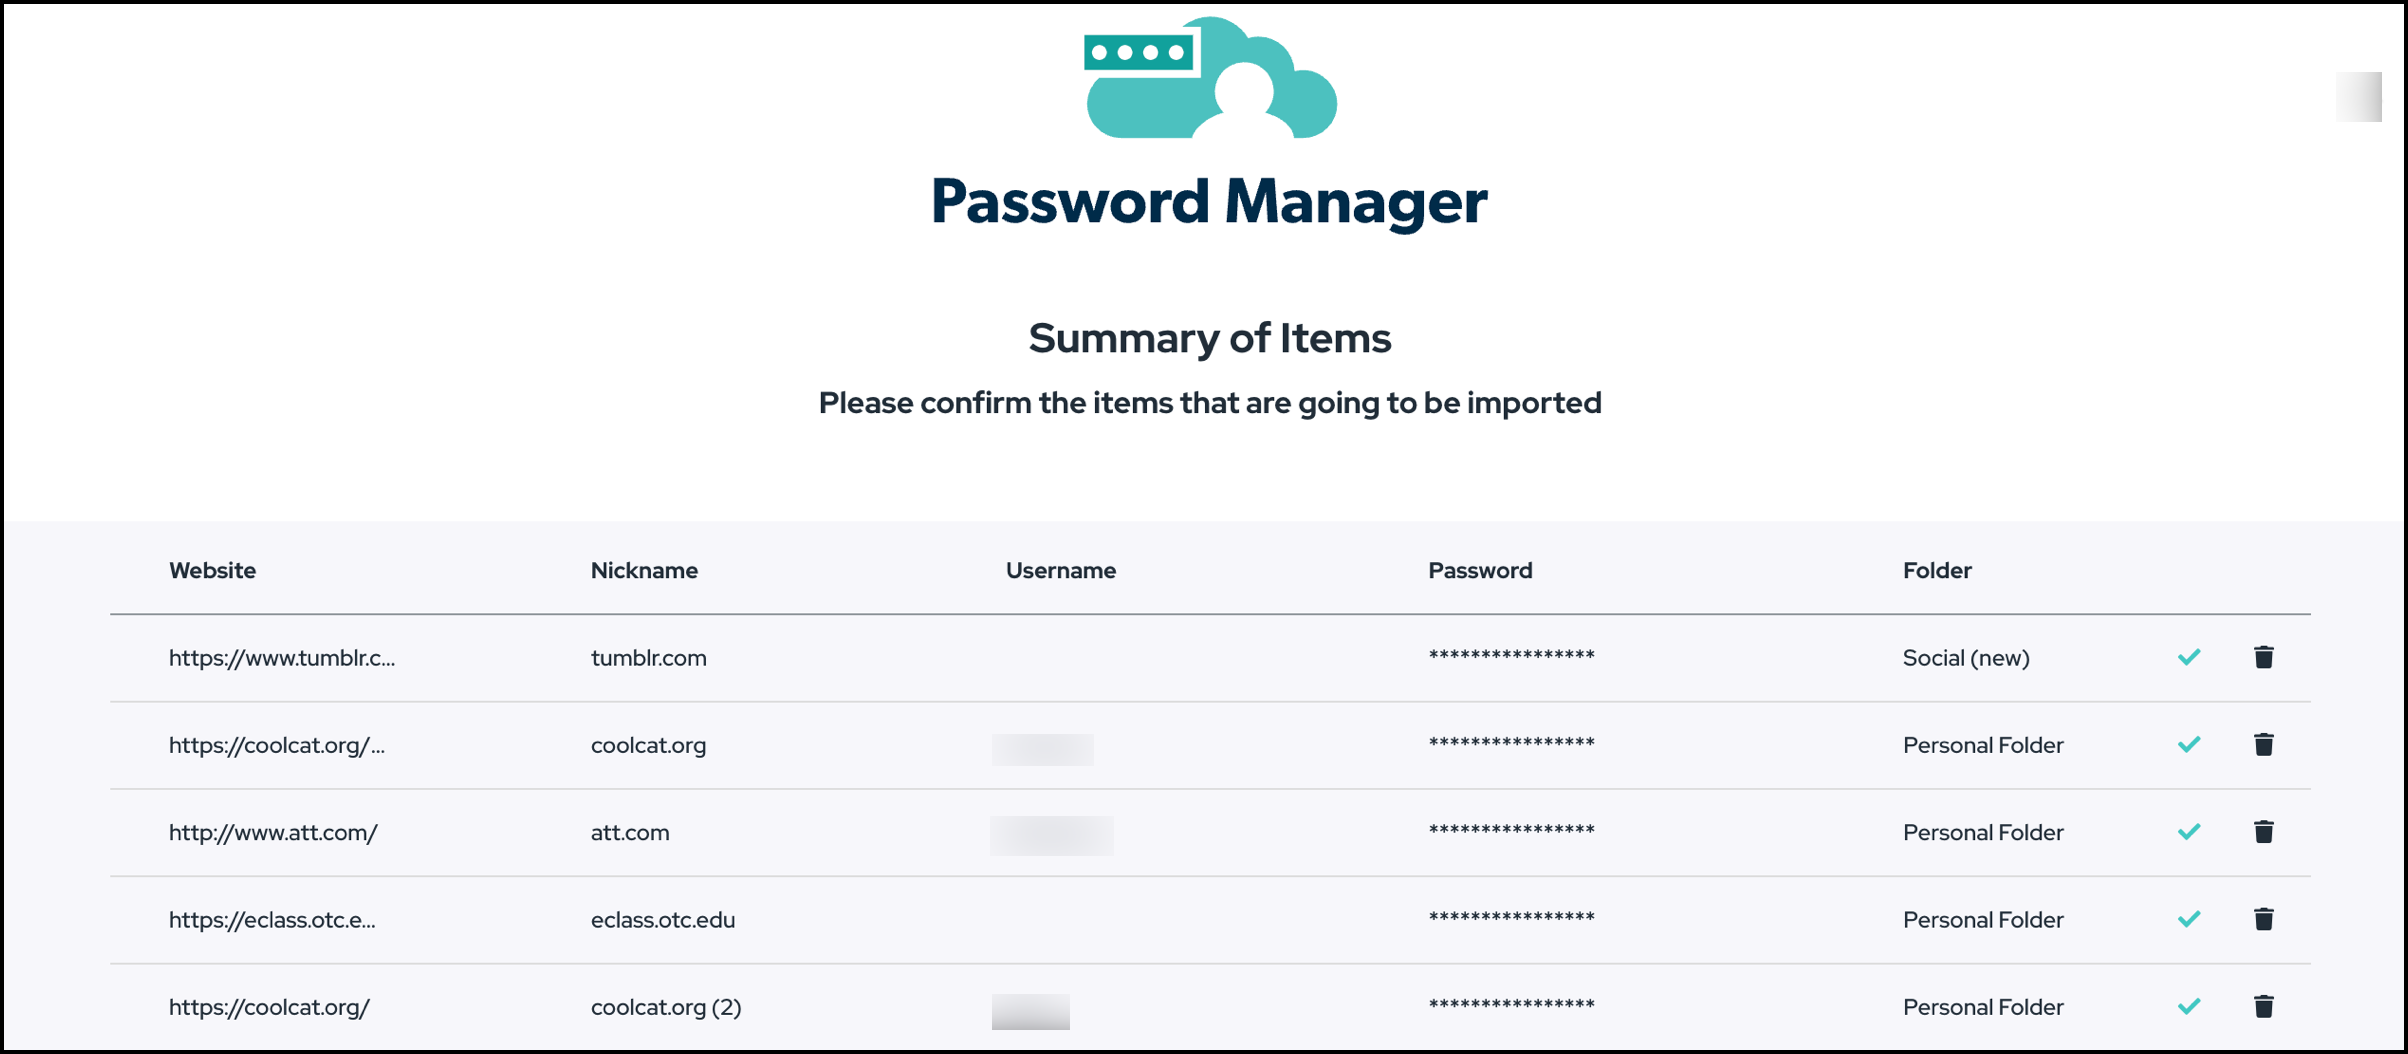Delete the coolcat.org (2) entry via trash icon

coord(2264,1006)
